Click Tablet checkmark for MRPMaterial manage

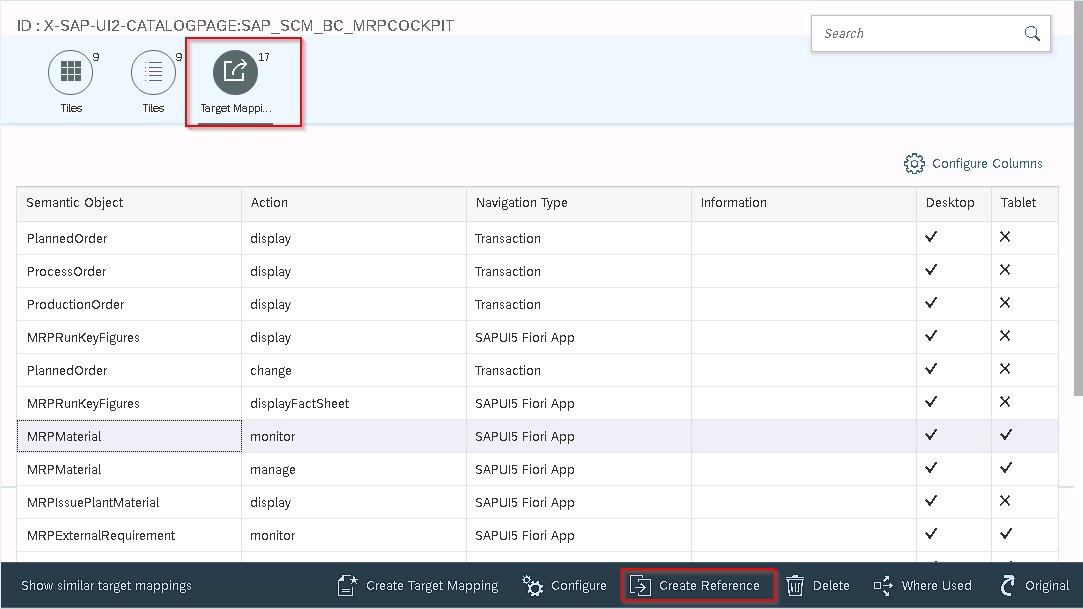[1005, 469]
